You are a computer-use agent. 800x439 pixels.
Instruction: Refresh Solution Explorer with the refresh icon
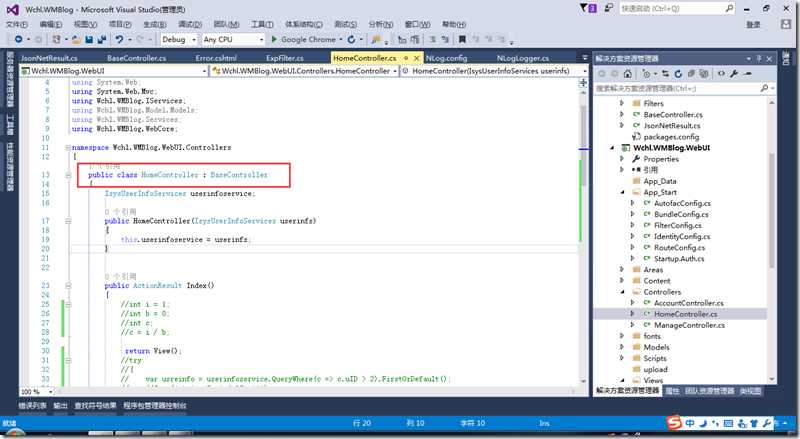point(678,74)
